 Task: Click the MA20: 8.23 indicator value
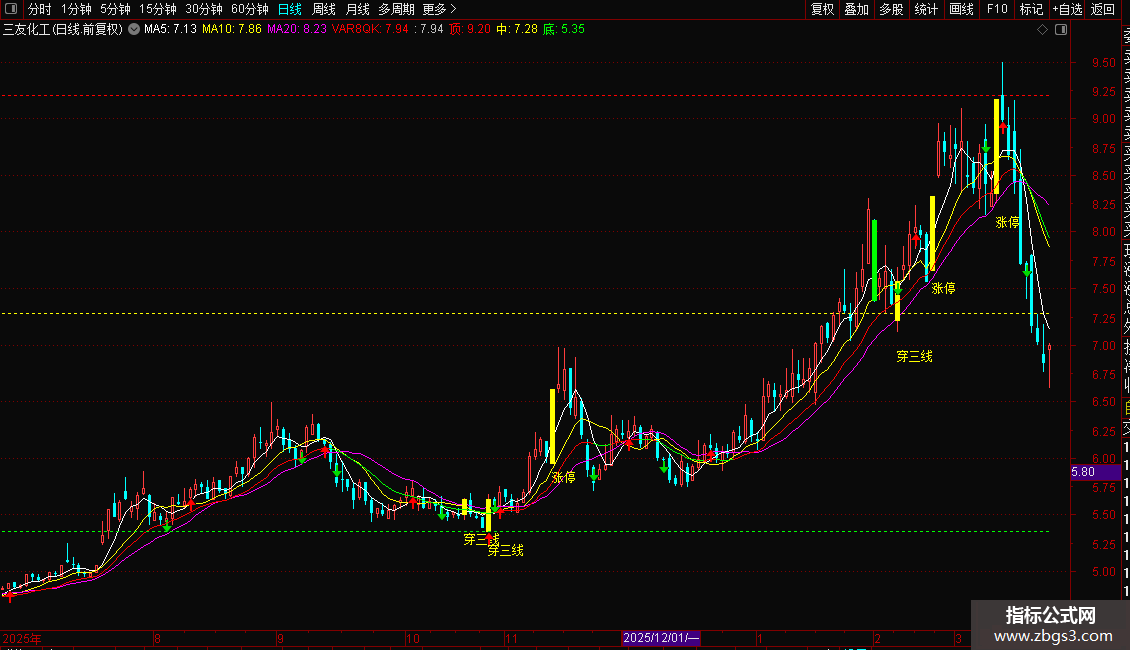[297, 30]
